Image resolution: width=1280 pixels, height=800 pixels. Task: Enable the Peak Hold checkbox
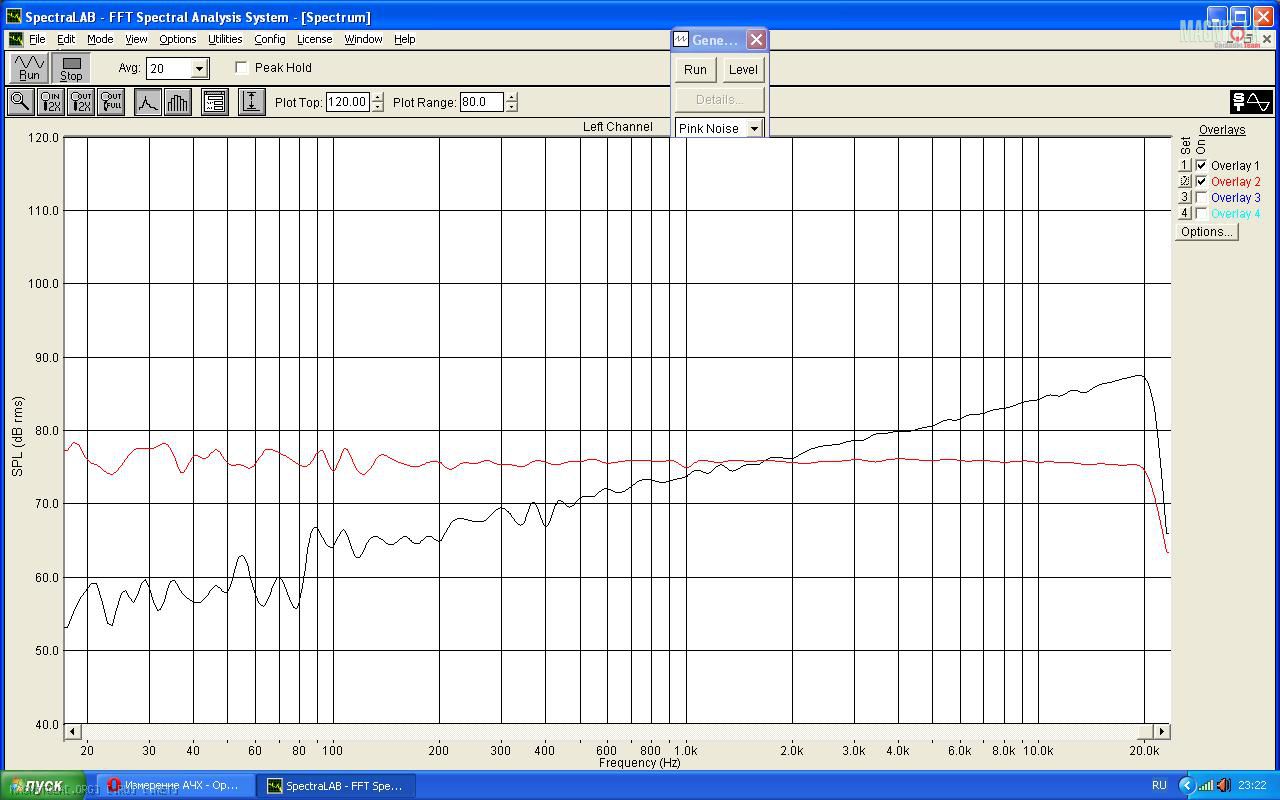pyautogui.click(x=242, y=68)
